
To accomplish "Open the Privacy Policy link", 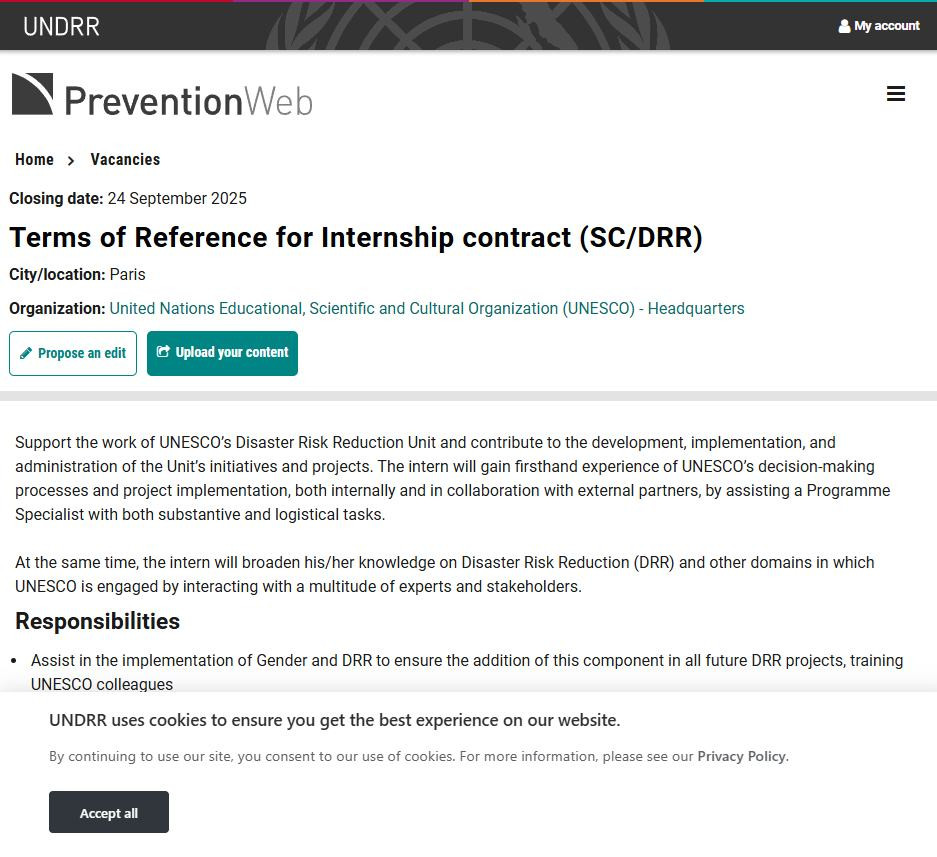I will pos(742,756).
